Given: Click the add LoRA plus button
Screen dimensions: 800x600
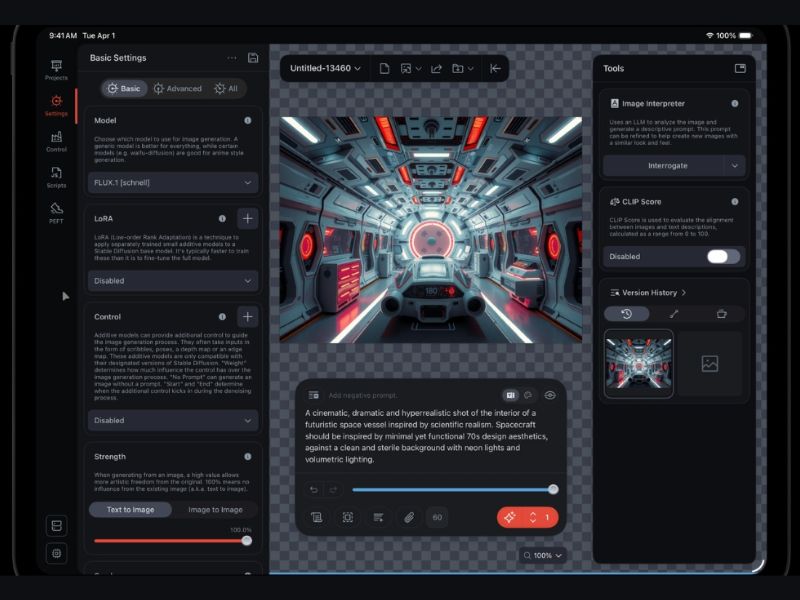Looking at the screenshot, I should [x=247, y=218].
